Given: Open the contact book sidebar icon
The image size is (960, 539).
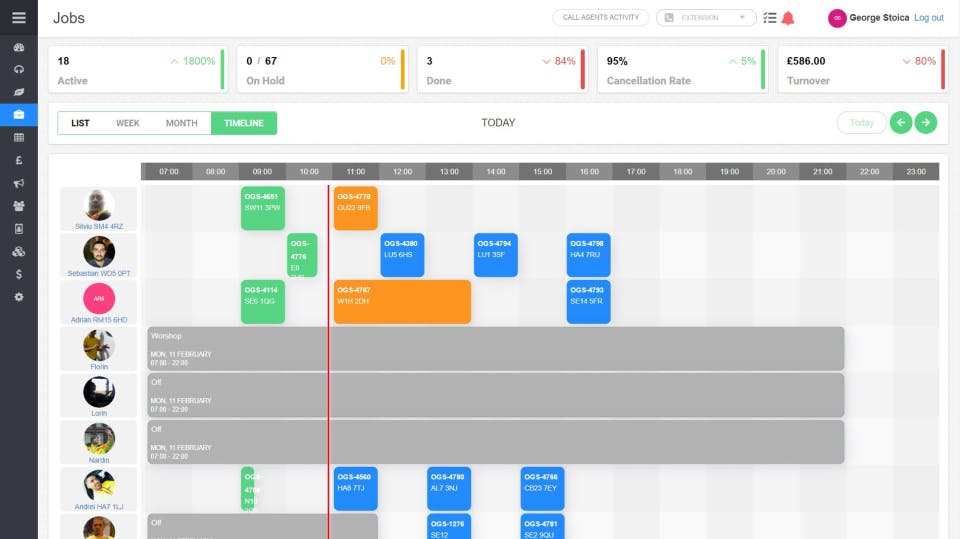Looking at the screenshot, I should click(x=18, y=228).
